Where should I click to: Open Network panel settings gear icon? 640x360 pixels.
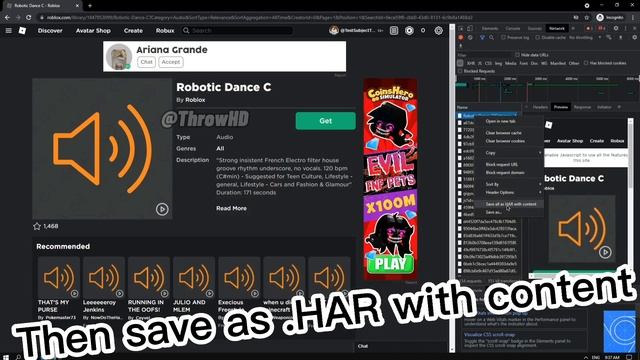coord(635,38)
